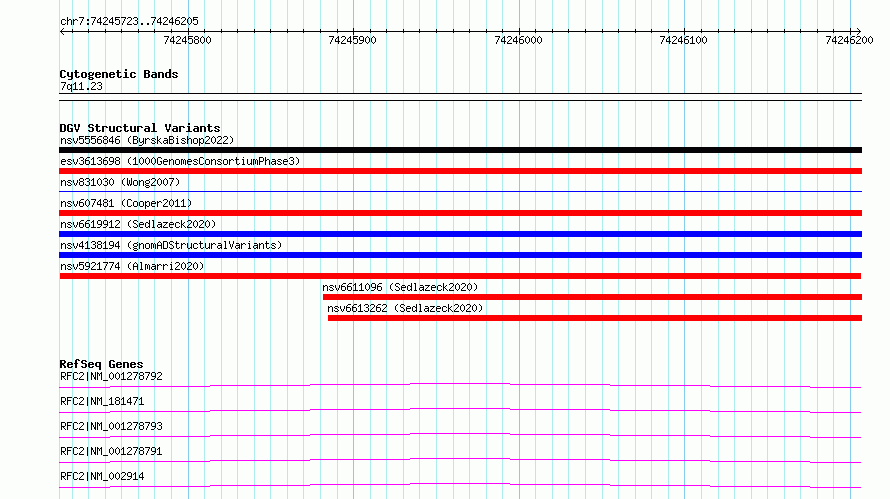Click ruler label 74246100
Viewport: 890px width, 499px height.
(683, 40)
